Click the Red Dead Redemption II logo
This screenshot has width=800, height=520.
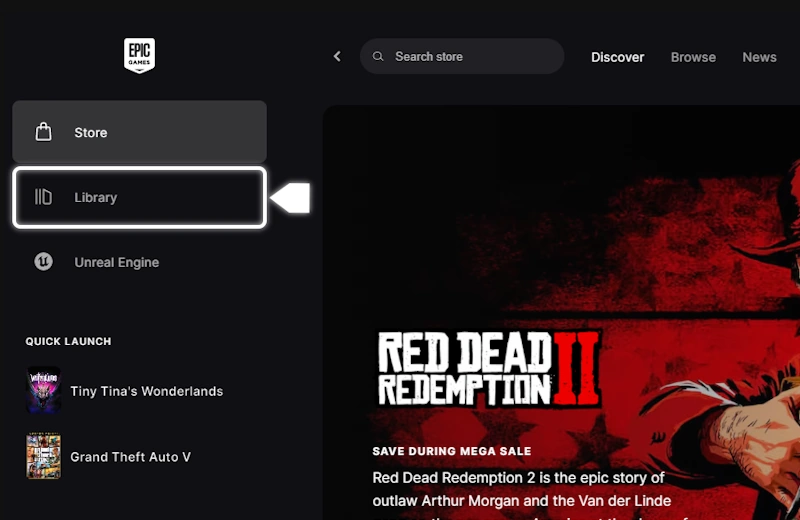pos(489,368)
